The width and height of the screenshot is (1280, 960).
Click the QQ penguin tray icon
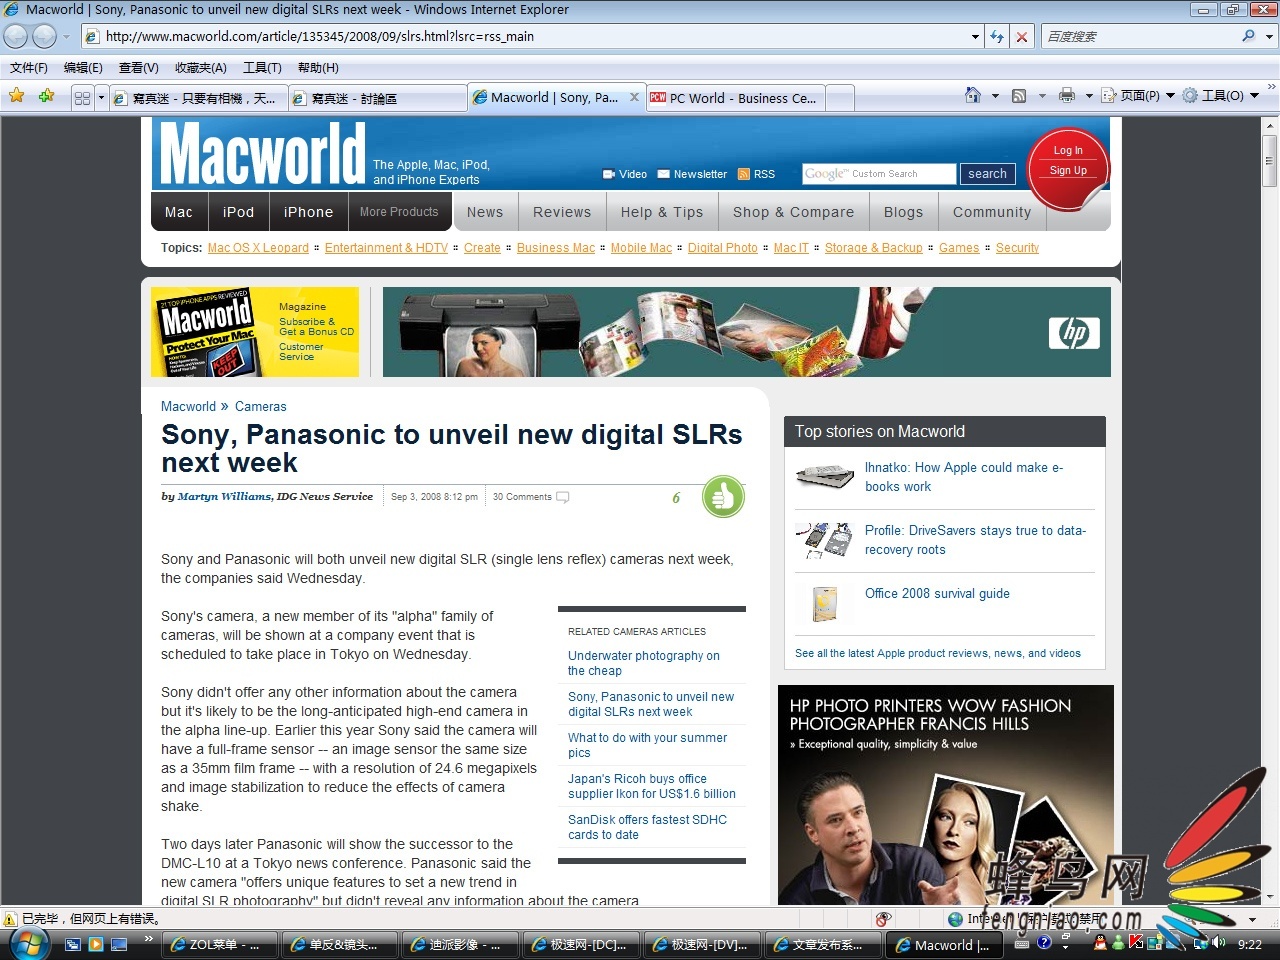click(1100, 942)
